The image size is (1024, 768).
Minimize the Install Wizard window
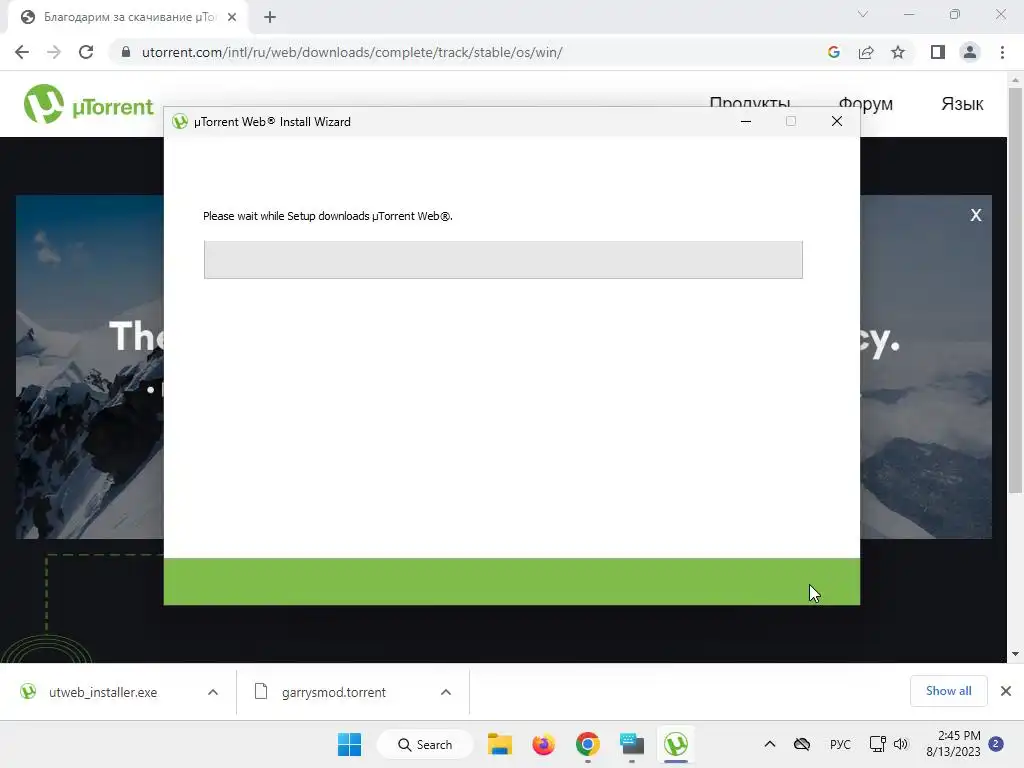tap(746, 121)
